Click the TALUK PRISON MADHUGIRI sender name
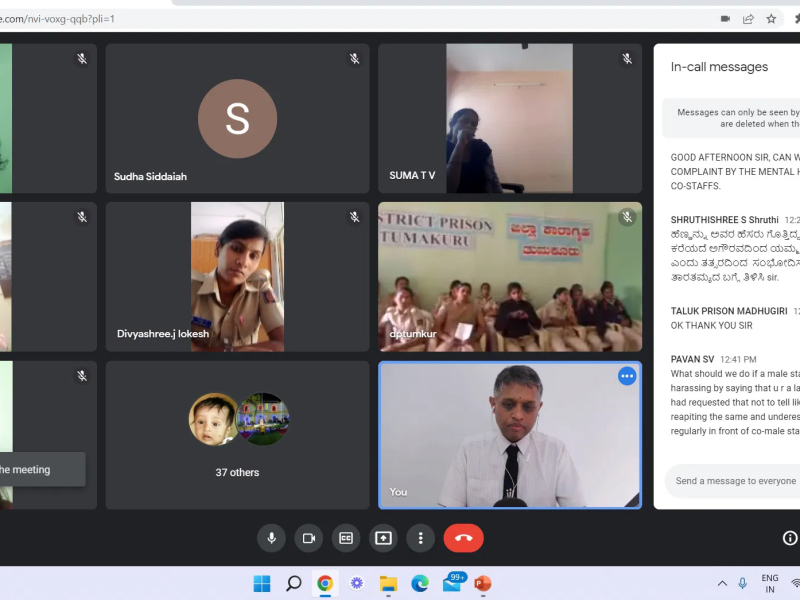 click(729, 311)
